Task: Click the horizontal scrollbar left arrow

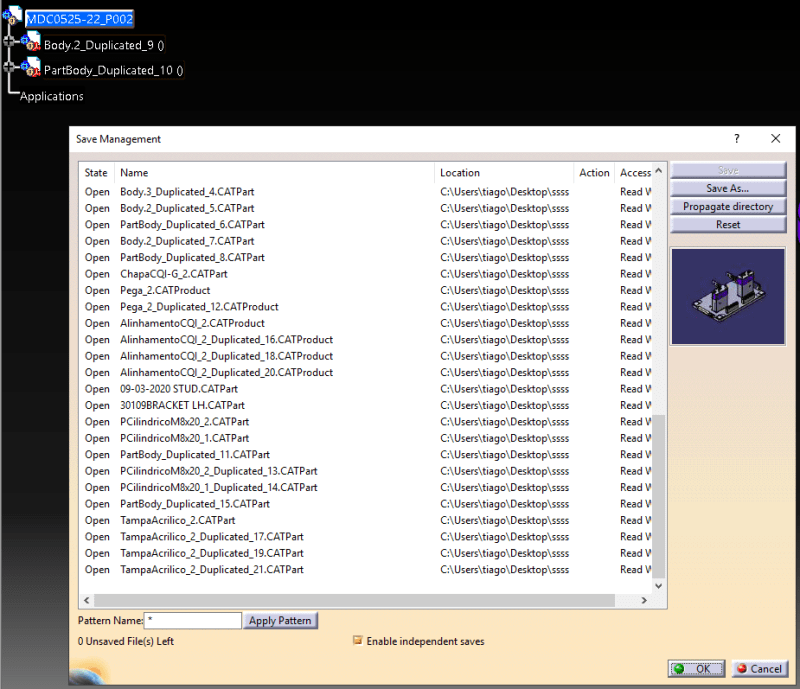Action: [86, 600]
